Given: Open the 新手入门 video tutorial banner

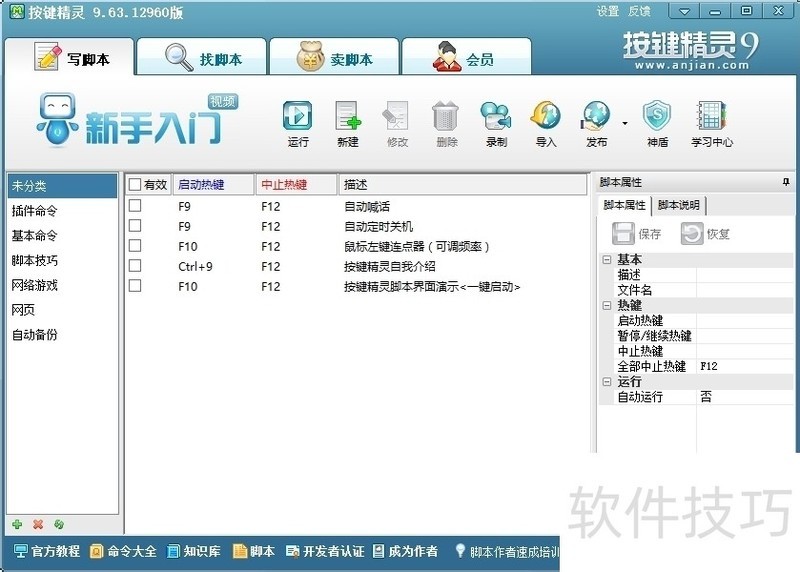Looking at the screenshot, I should [x=137, y=121].
